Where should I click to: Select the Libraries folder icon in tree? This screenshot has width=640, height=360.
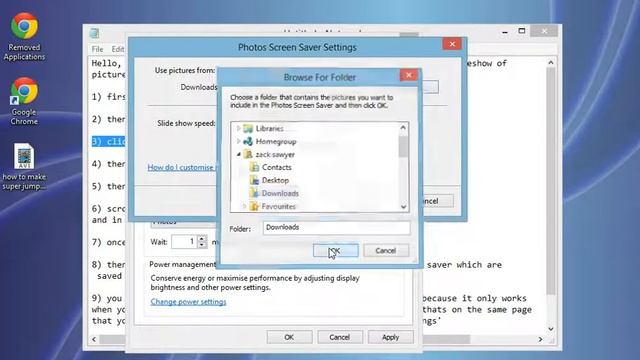point(248,129)
